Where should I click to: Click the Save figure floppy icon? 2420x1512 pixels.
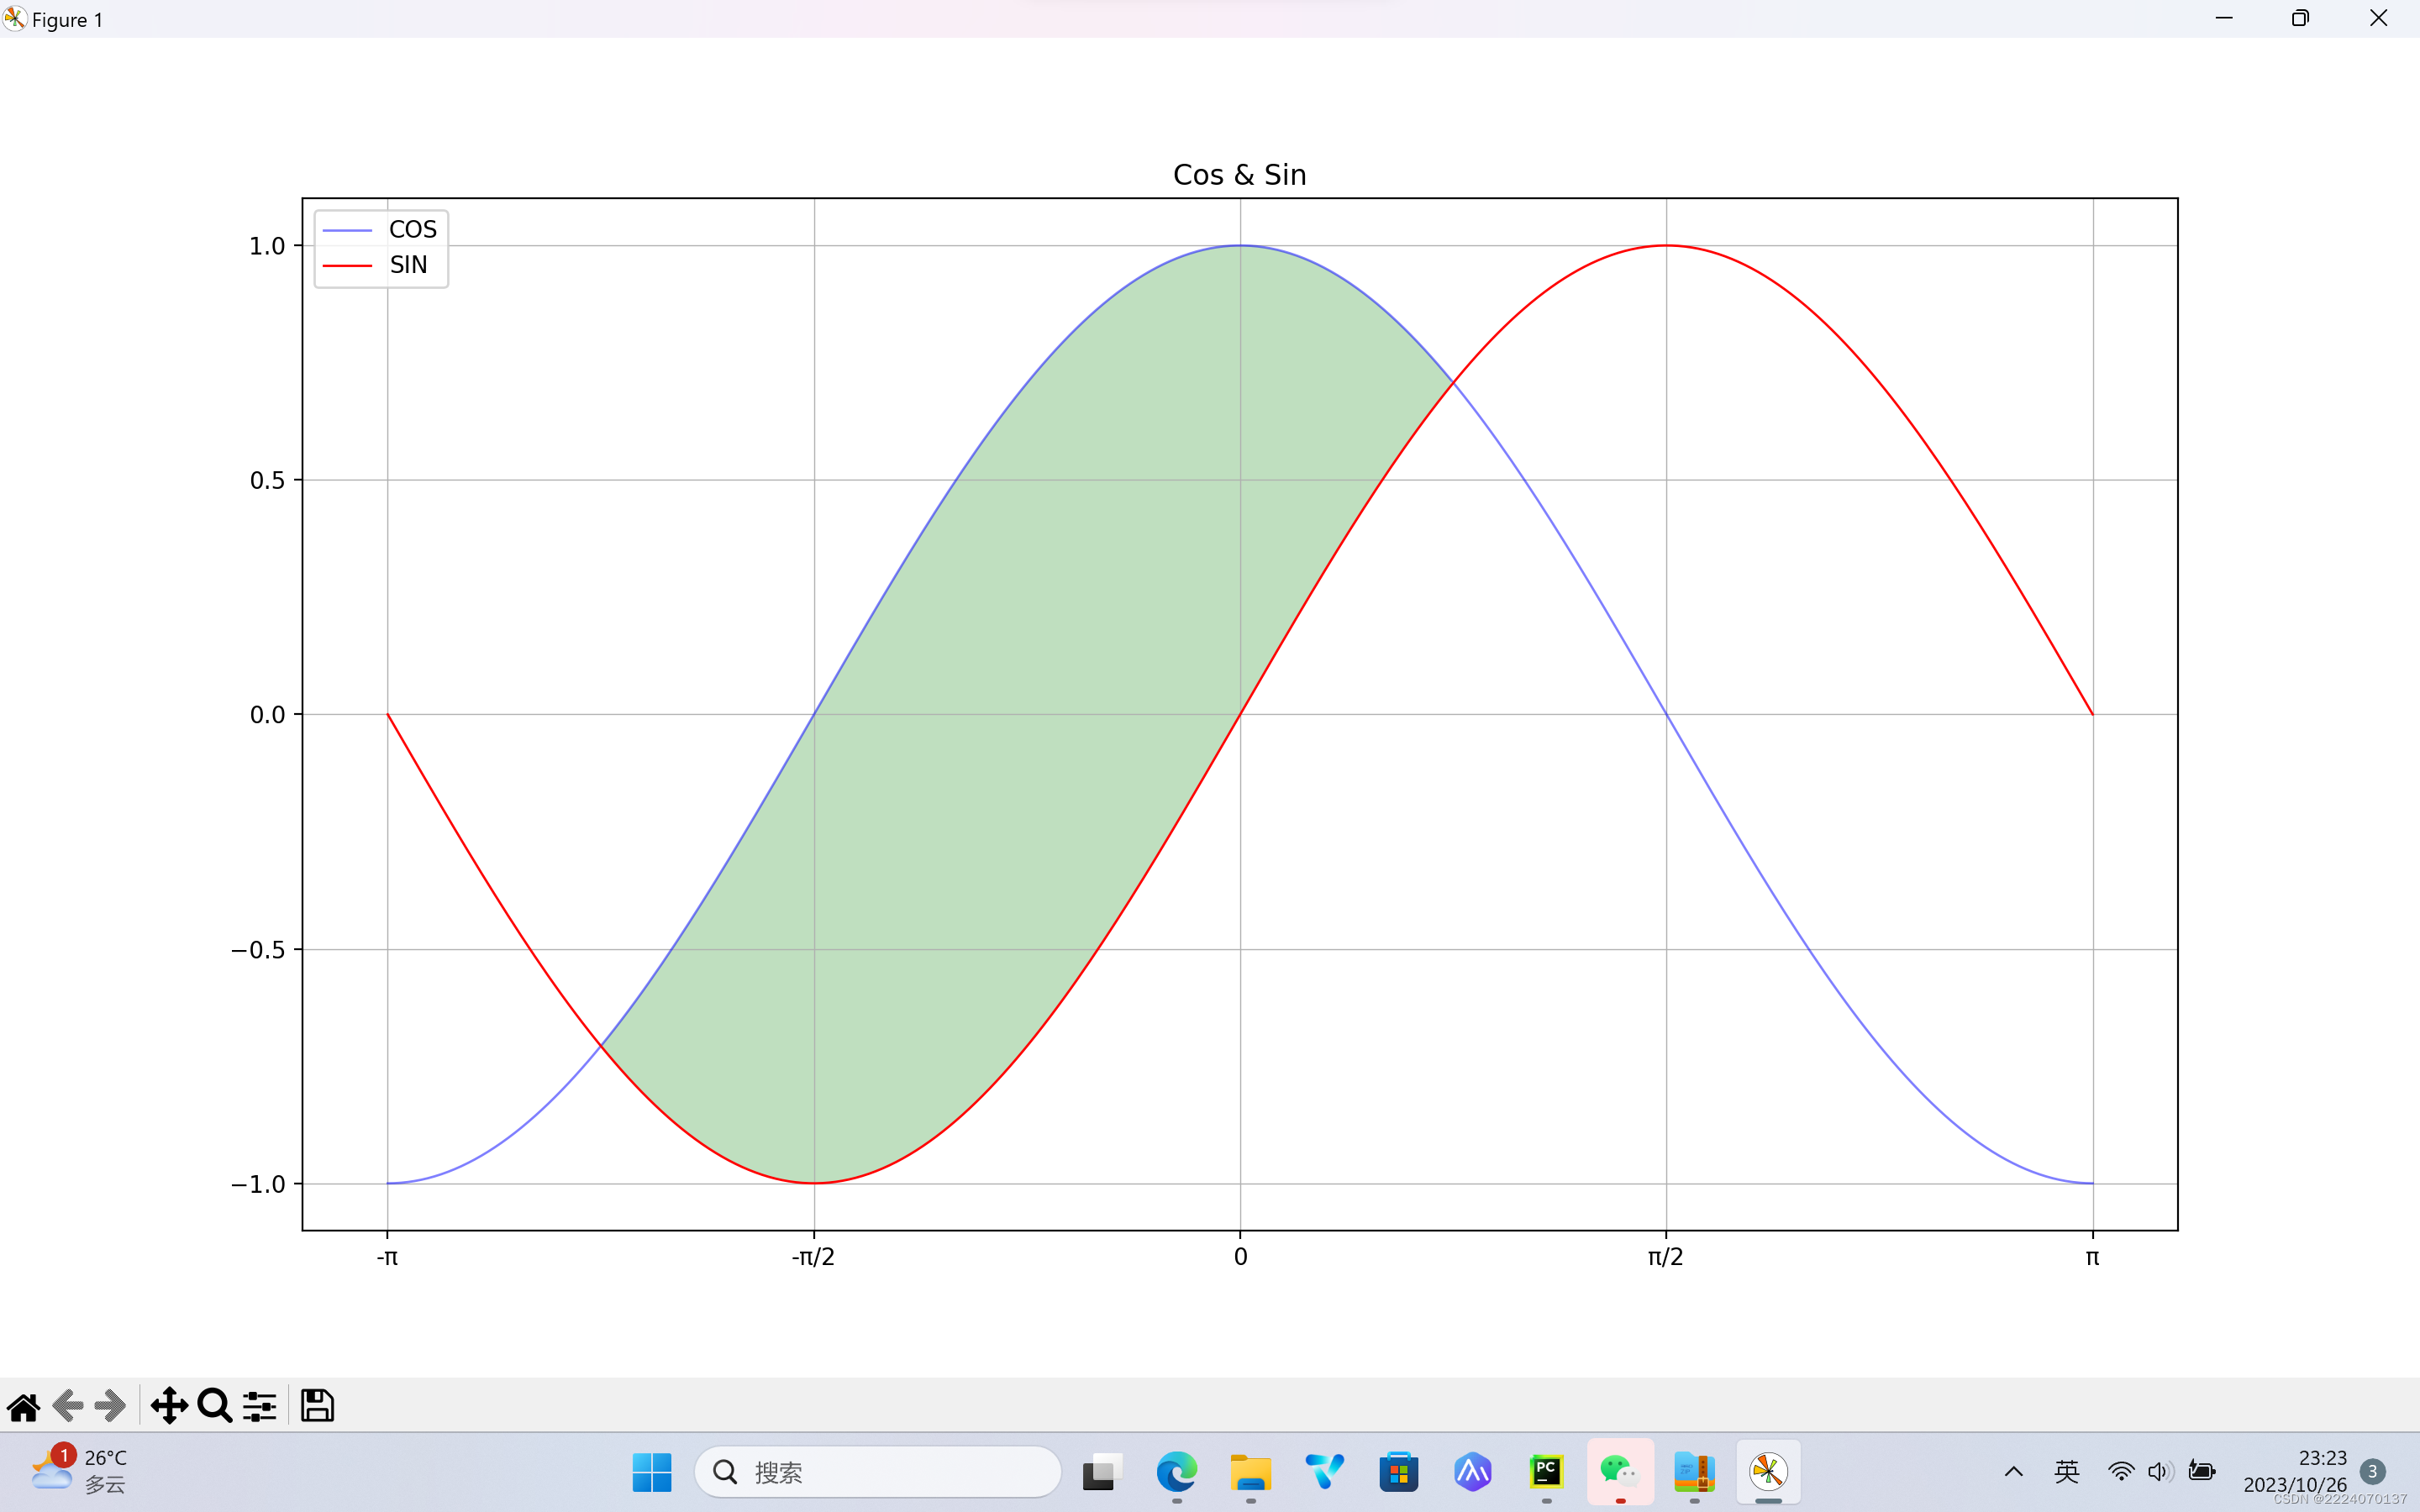point(317,1406)
